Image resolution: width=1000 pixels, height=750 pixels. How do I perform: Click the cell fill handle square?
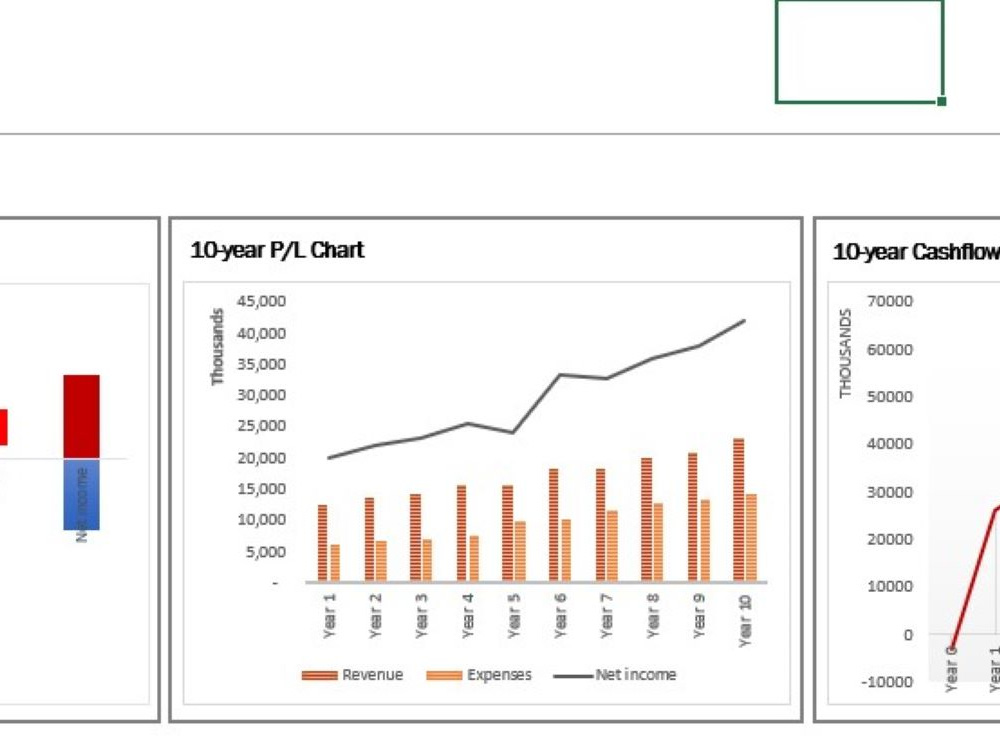point(941,101)
